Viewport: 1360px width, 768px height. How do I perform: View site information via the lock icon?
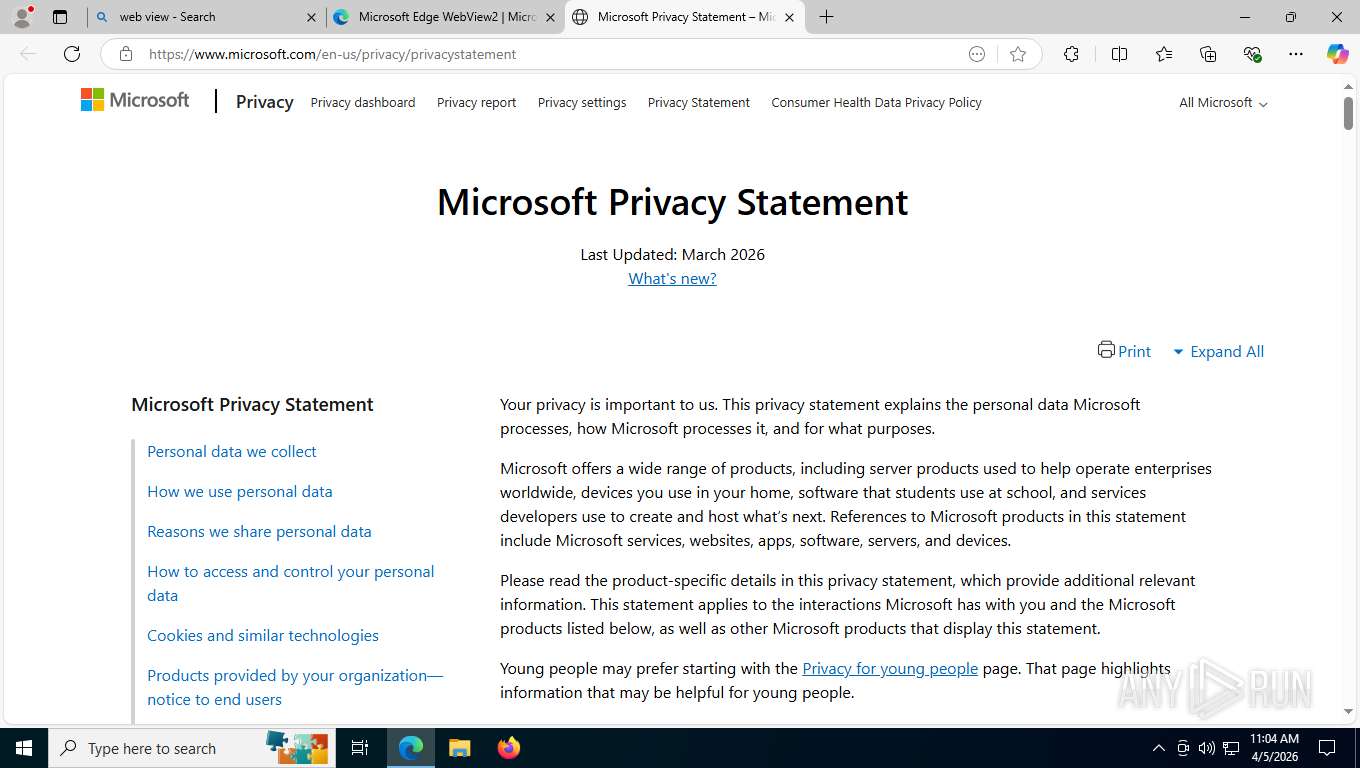point(126,54)
